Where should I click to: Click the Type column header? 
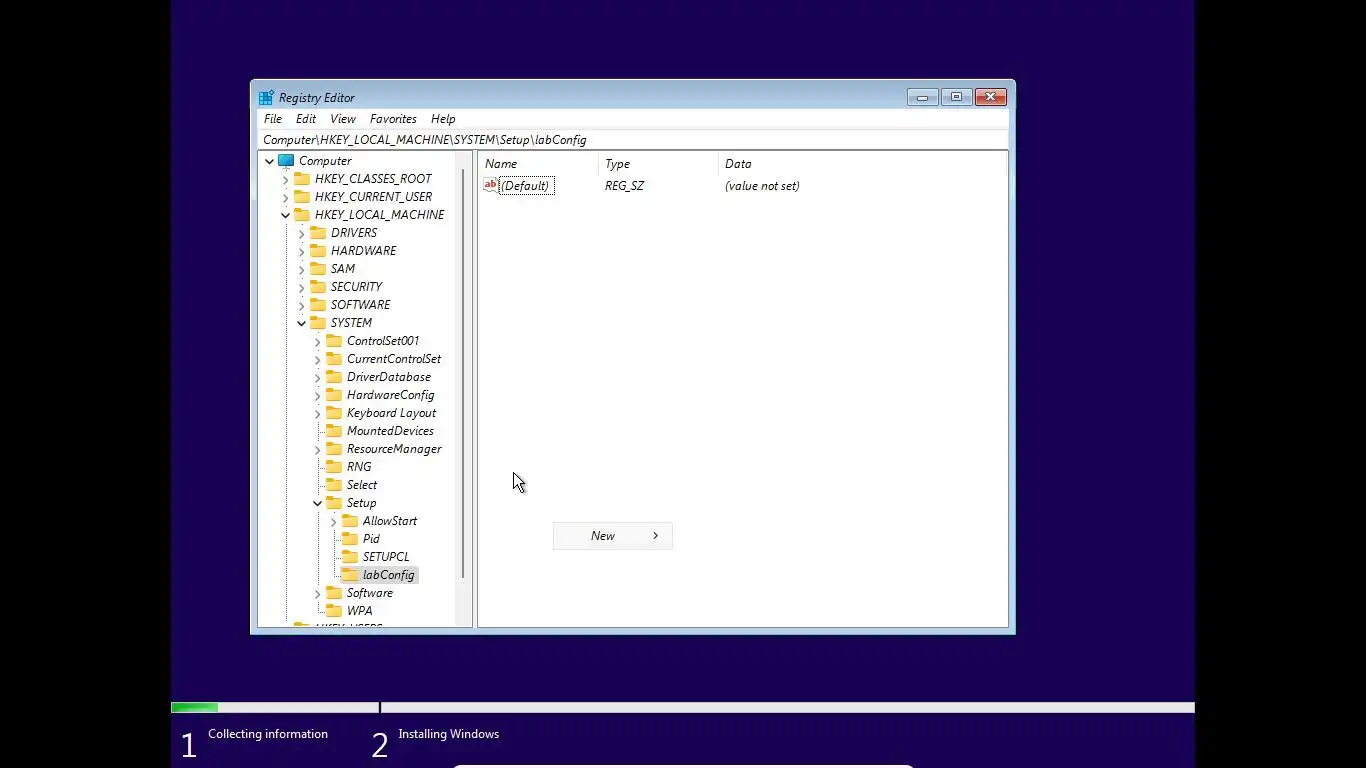coord(658,164)
